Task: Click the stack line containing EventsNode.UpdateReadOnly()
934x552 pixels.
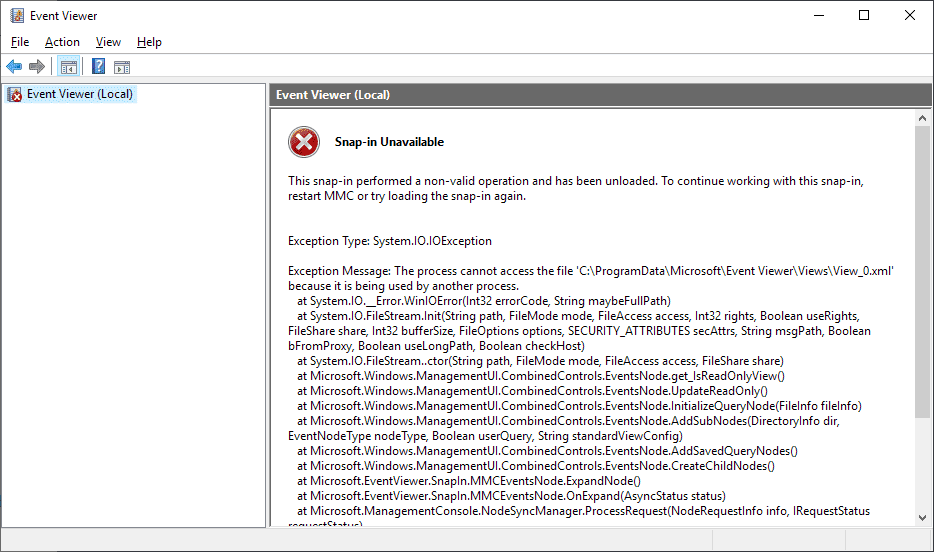Action: point(533,391)
